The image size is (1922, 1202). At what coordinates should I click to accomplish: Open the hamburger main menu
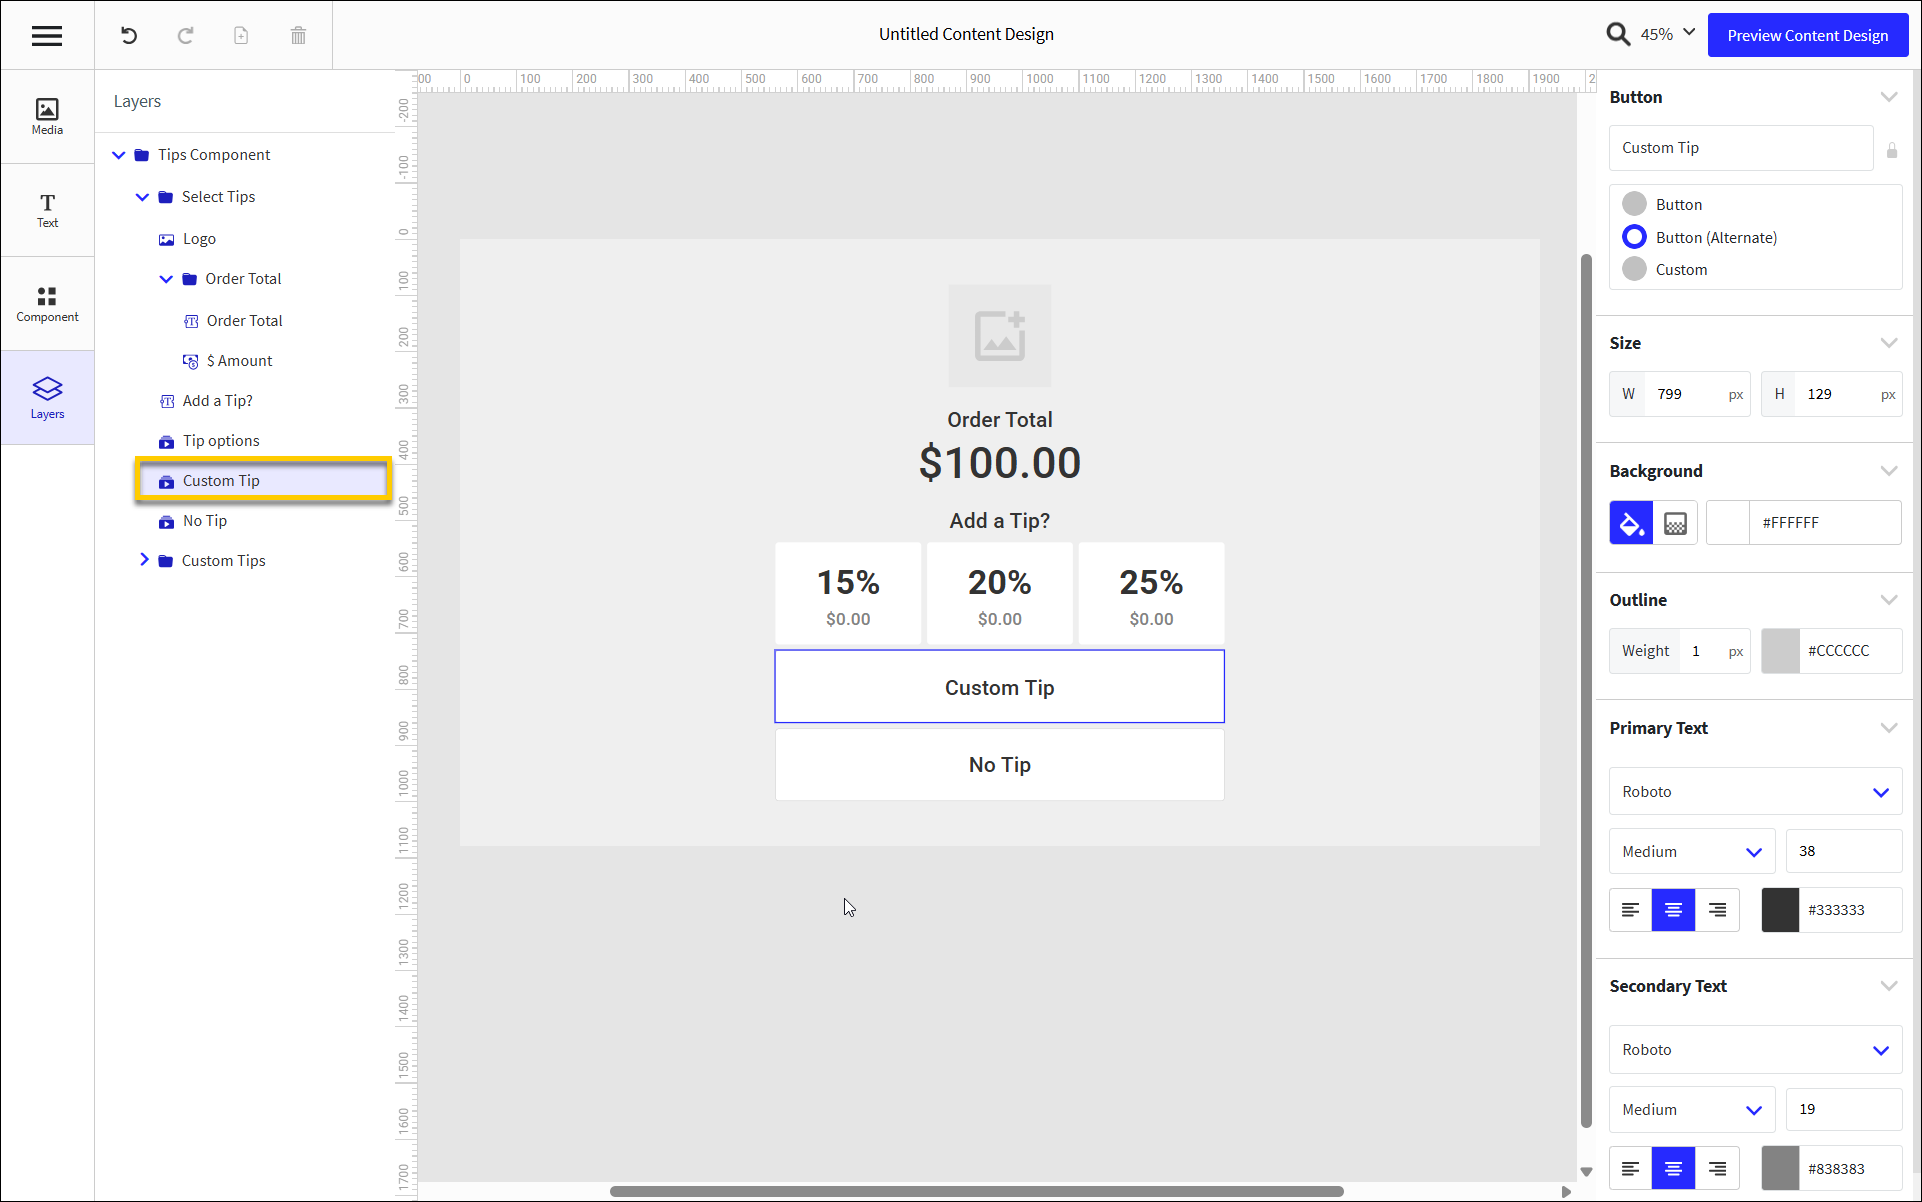coord(47,36)
